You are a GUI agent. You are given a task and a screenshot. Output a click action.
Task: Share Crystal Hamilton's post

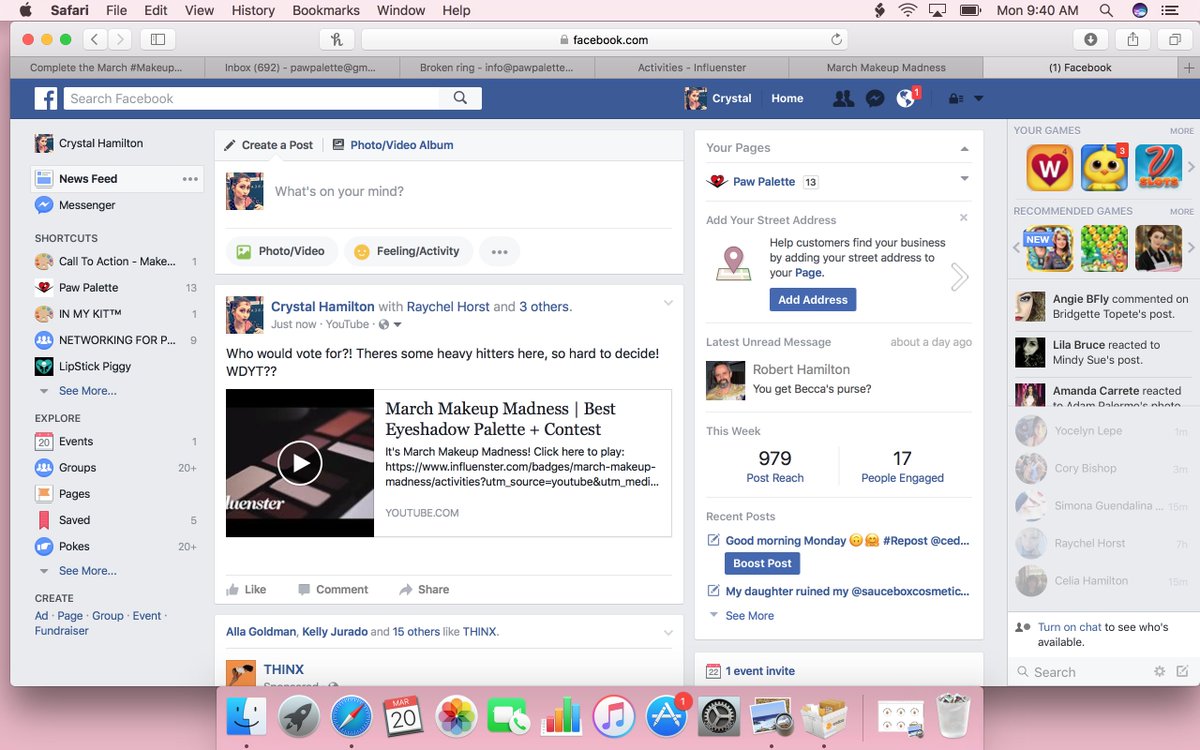click(x=424, y=589)
